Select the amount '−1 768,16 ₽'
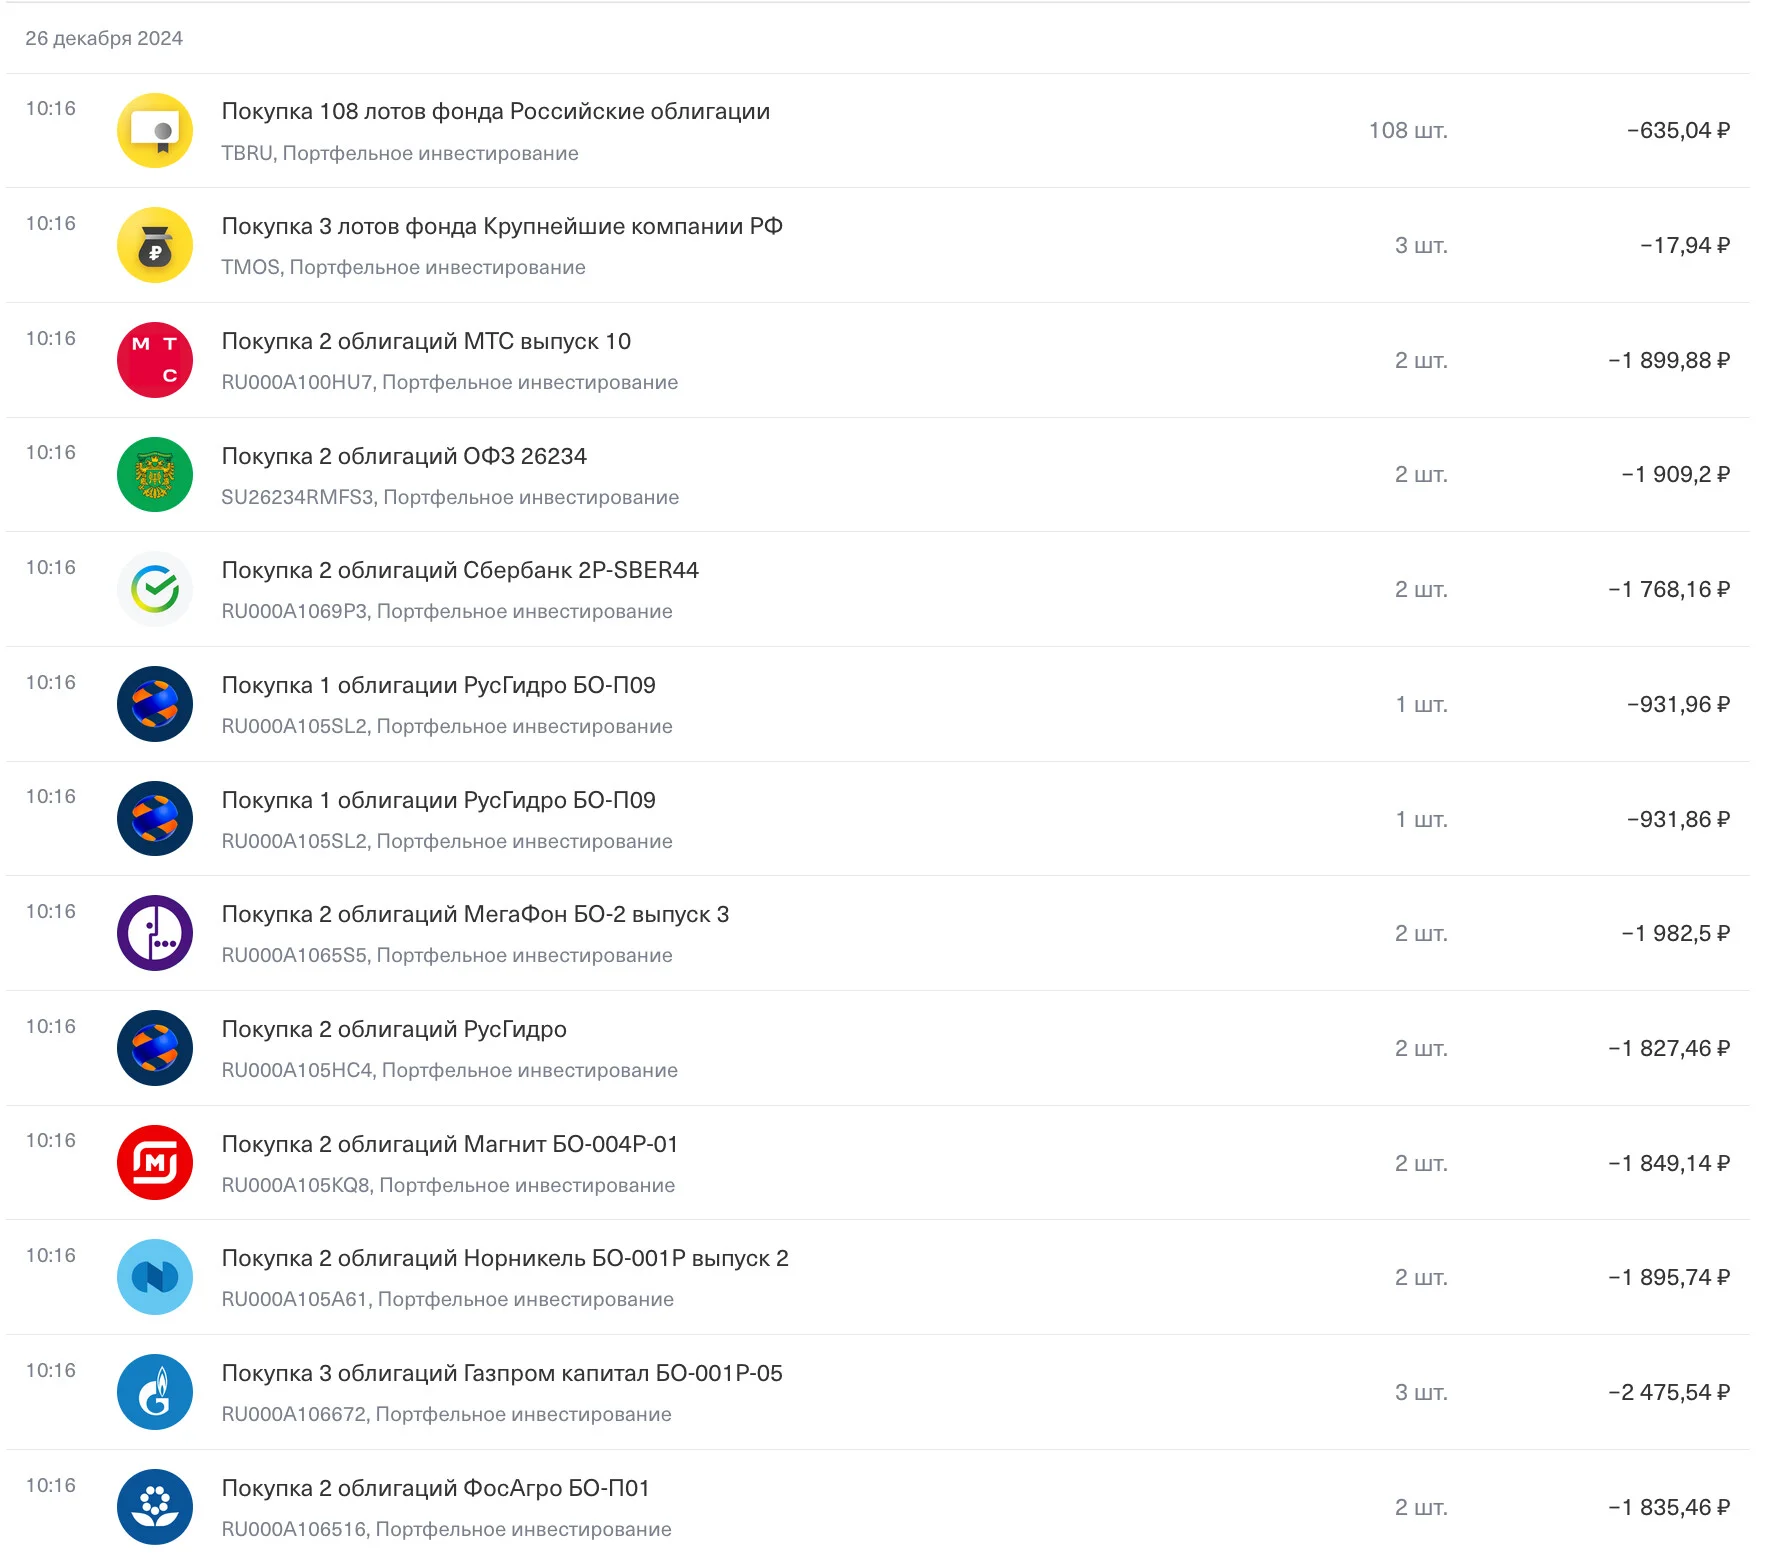1768x1562 pixels. pos(1669,589)
